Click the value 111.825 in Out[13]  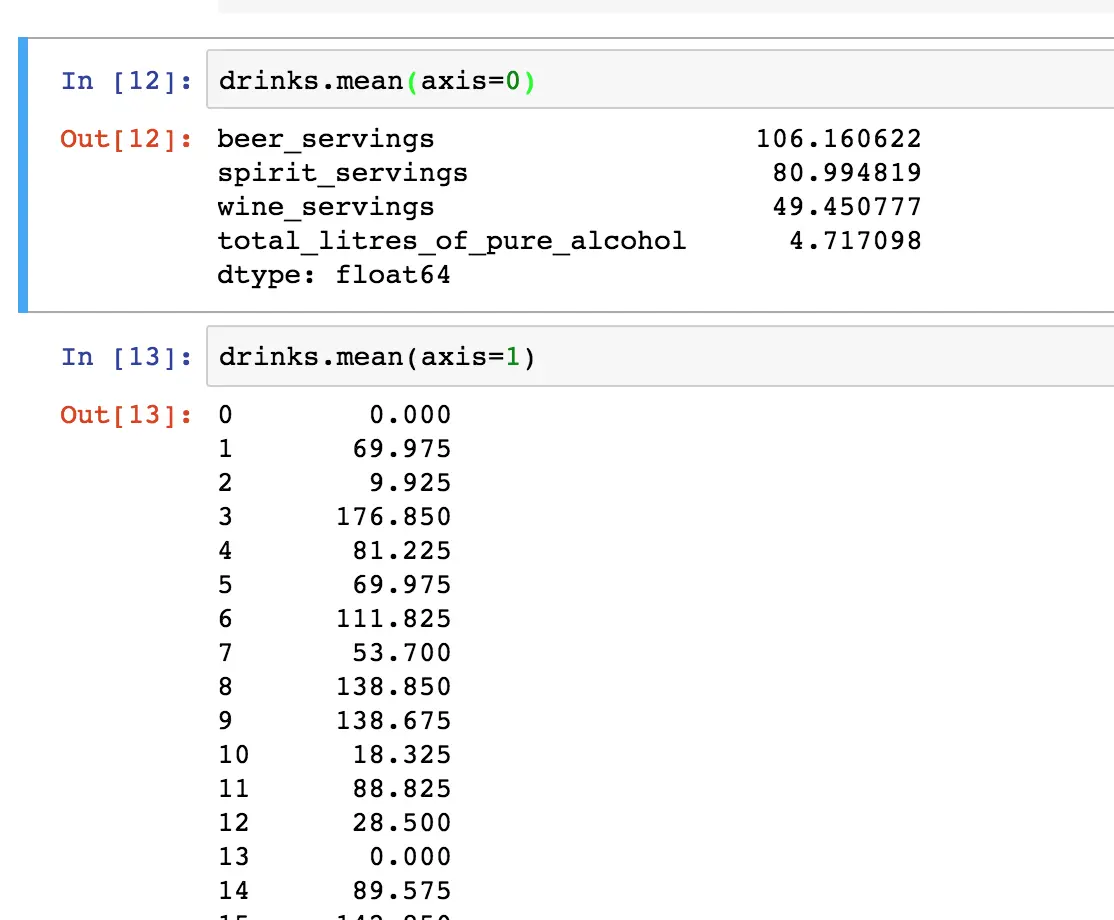click(x=394, y=619)
